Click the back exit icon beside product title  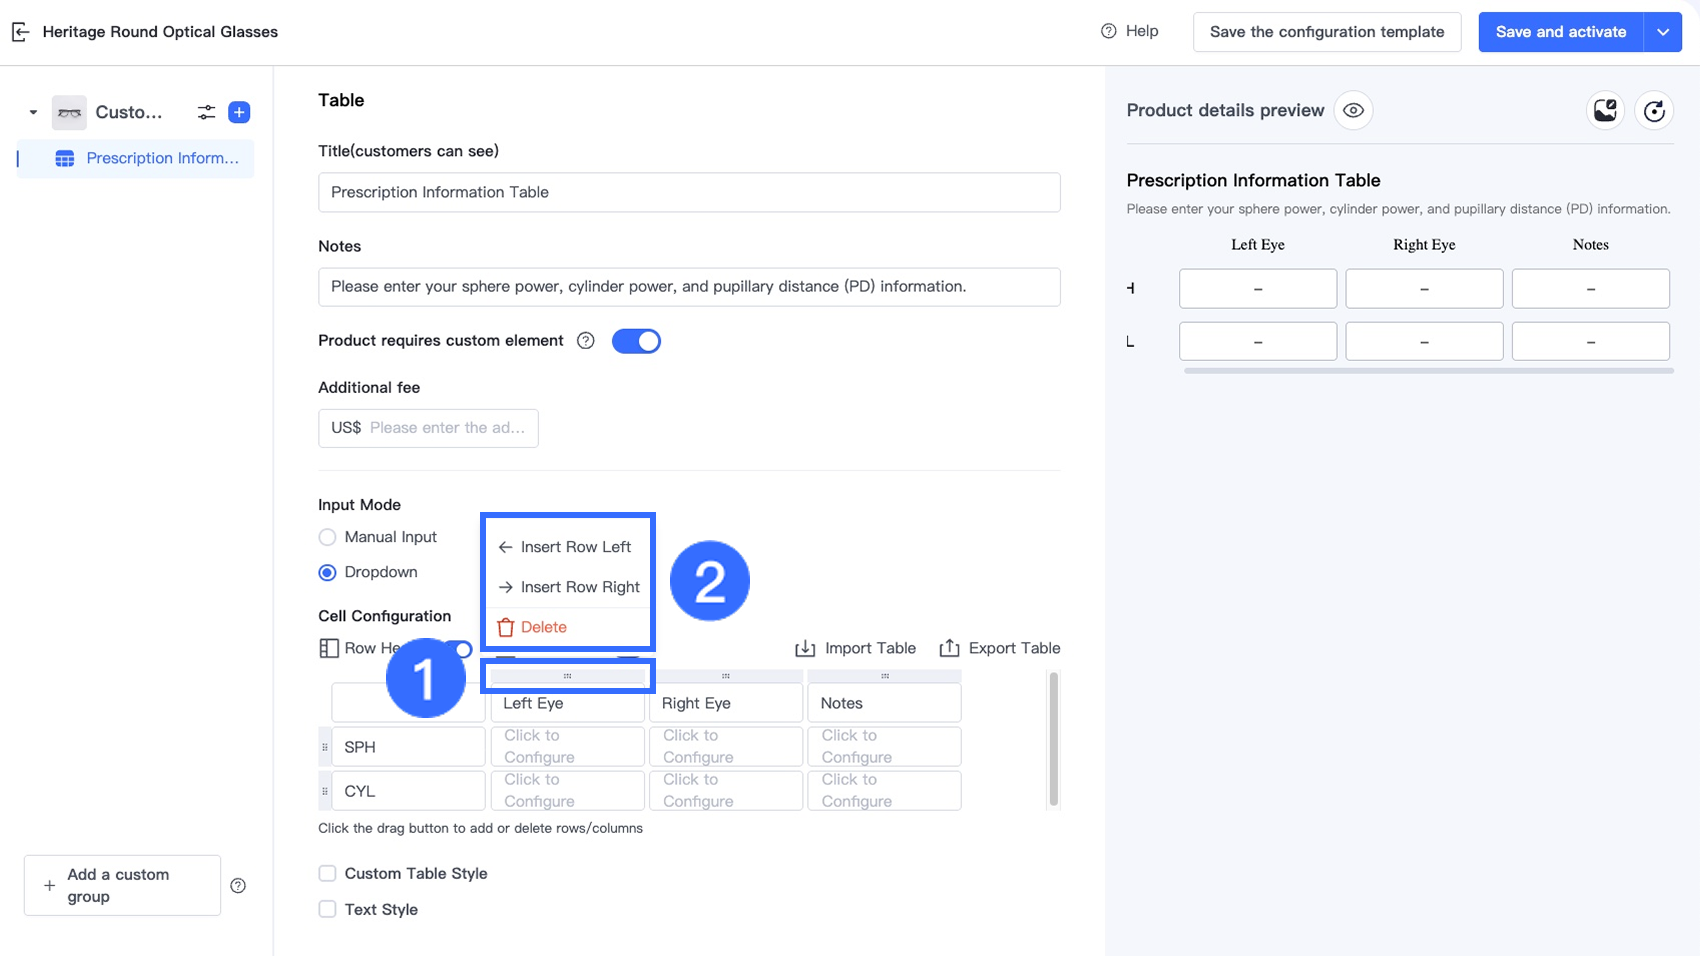click(x=20, y=32)
